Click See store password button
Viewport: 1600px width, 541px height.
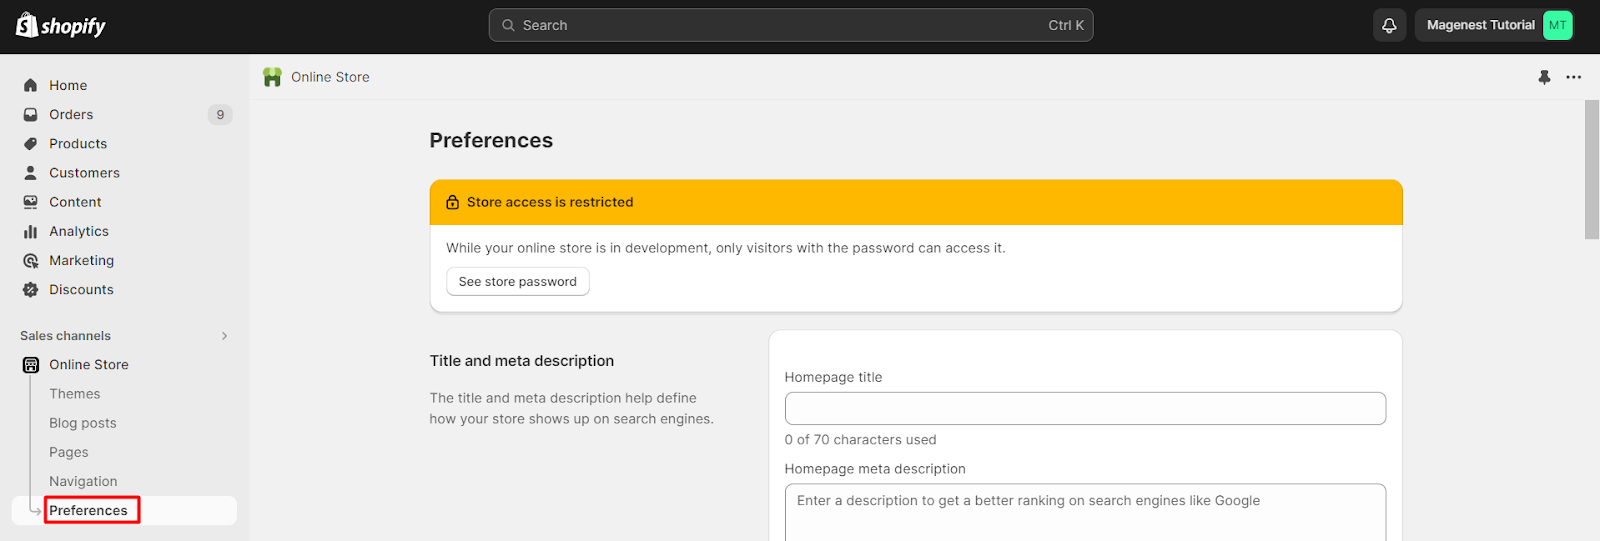(x=517, y=281)
